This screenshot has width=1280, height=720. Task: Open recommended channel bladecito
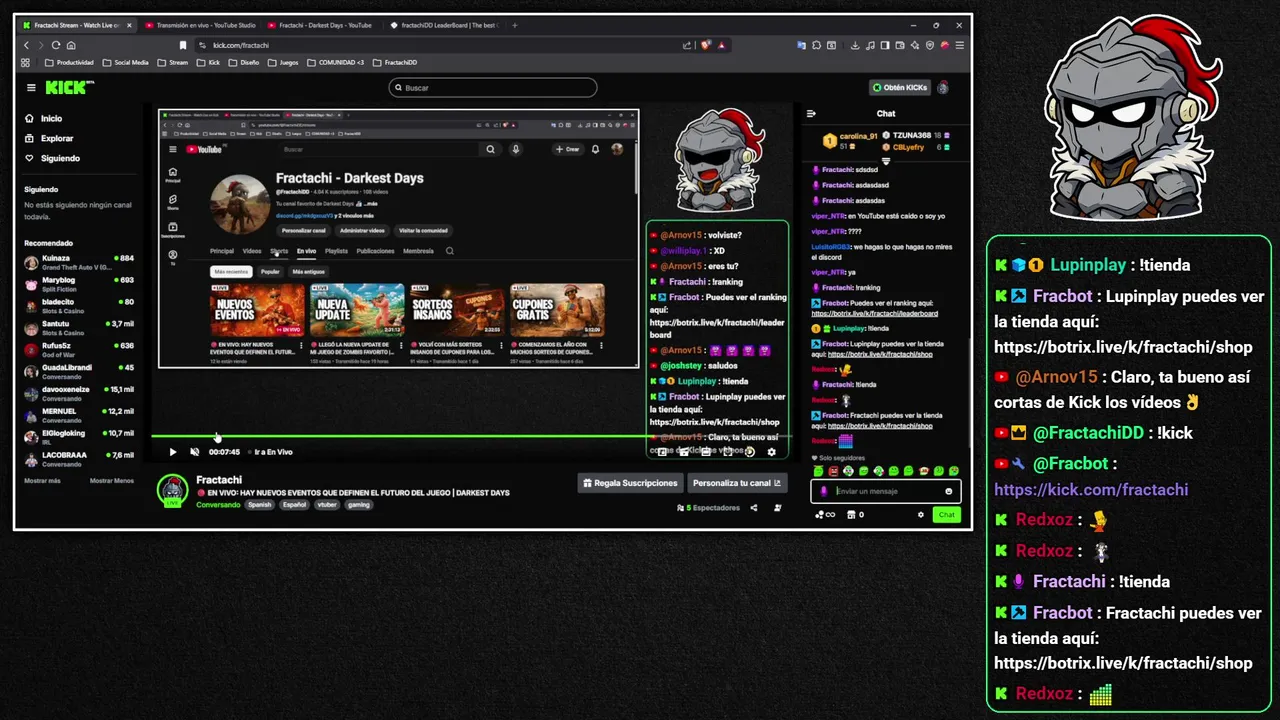pyautogui.click(x=79, y=305)
